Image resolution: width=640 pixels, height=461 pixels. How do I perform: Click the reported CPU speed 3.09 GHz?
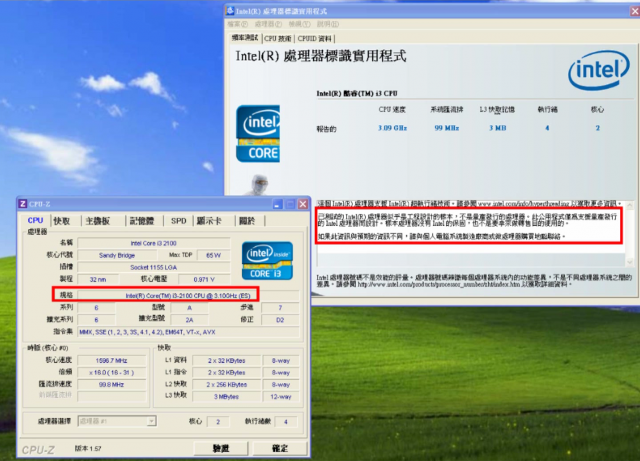[x=392, y=128]
